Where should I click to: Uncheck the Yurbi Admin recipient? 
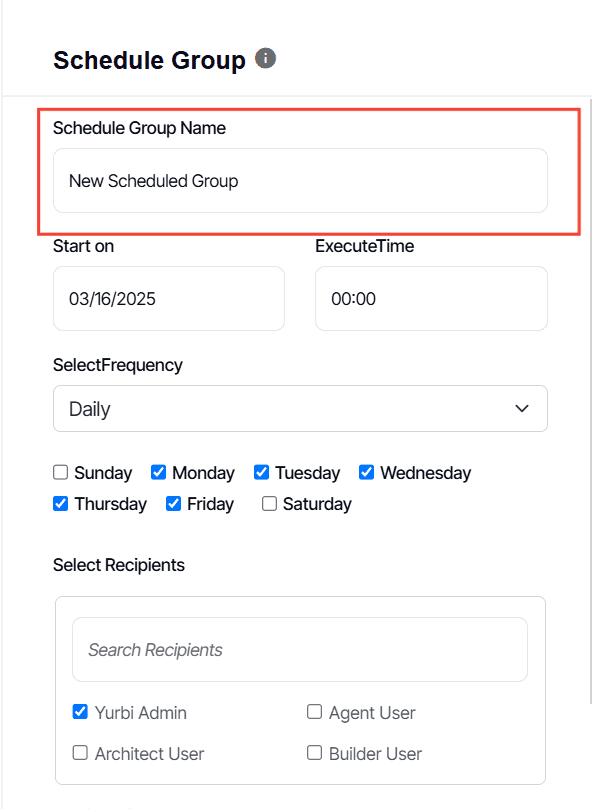80,712
